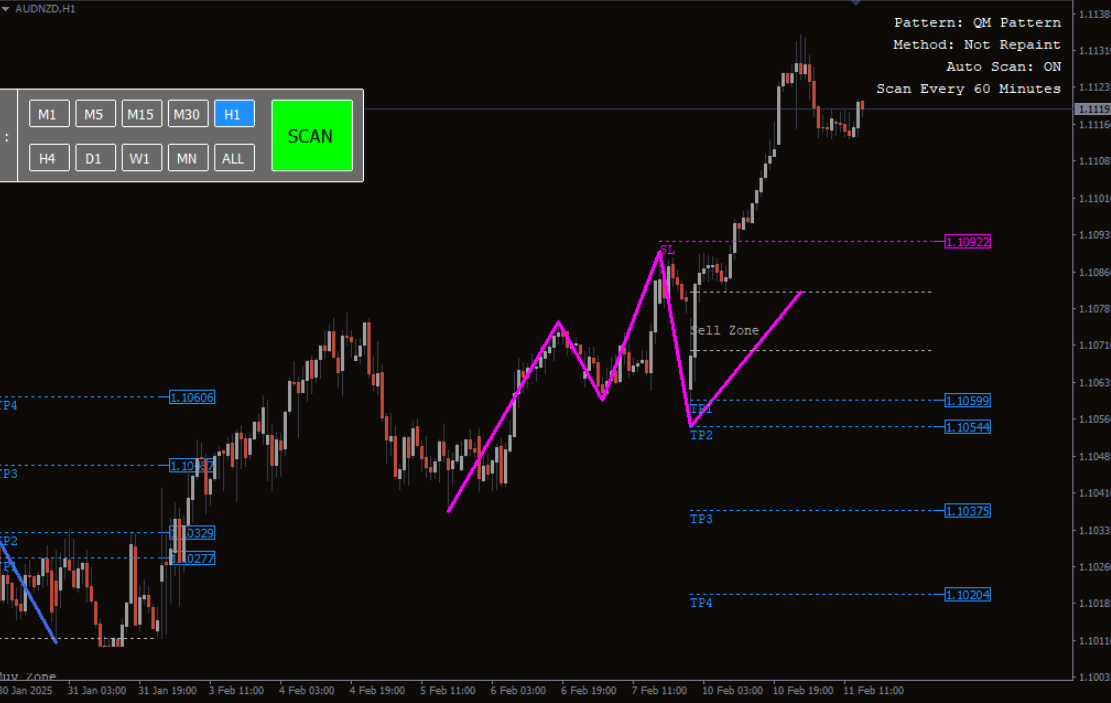The image size is (1111, 703).
Task: Click the 1.10375 TP3 price label
Action: (x=967, y=511)
